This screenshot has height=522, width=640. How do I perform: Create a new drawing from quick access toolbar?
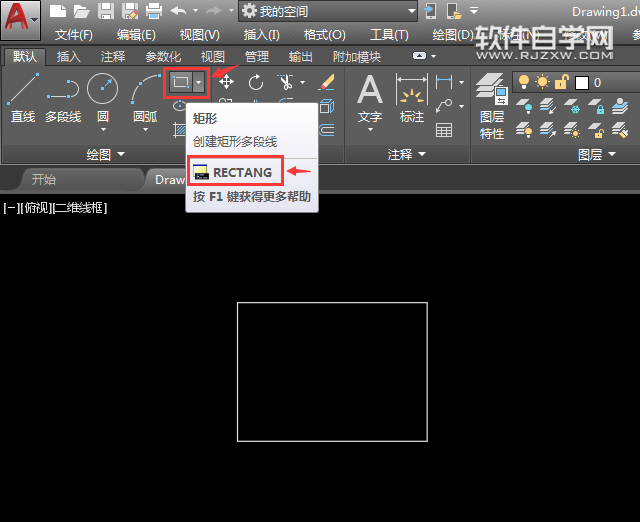pos(58,11)
